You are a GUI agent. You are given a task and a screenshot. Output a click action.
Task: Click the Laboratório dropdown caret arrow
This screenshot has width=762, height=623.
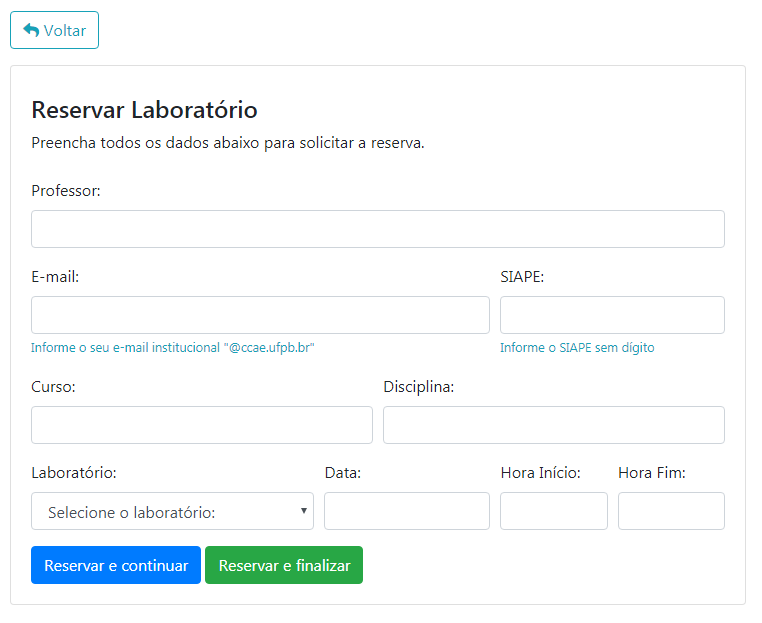point(303,511)
